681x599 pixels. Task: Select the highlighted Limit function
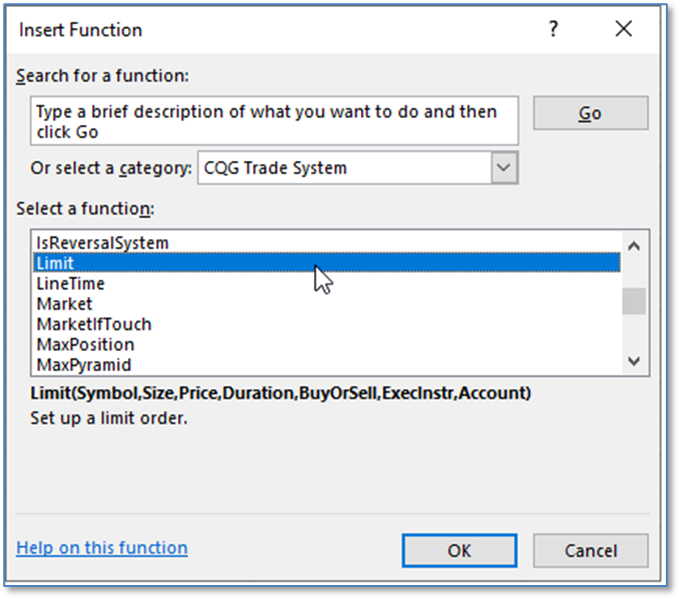coord(55,263)
